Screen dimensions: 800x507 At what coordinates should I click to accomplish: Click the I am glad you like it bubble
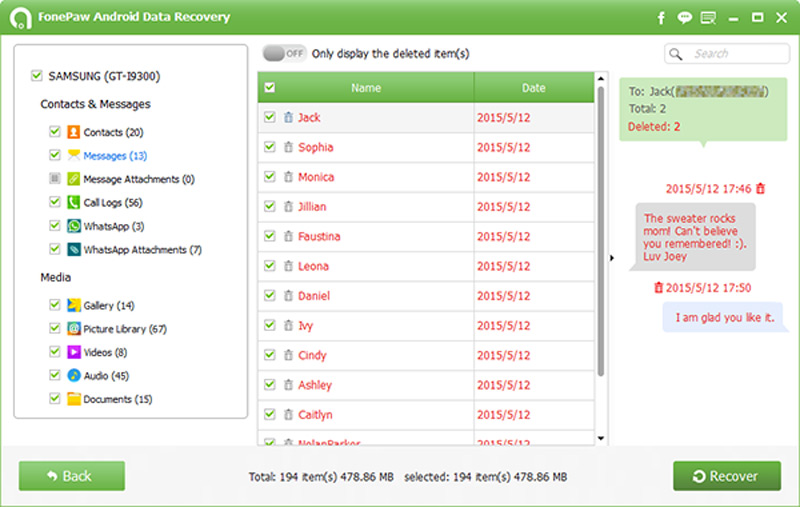click(724, 317)
